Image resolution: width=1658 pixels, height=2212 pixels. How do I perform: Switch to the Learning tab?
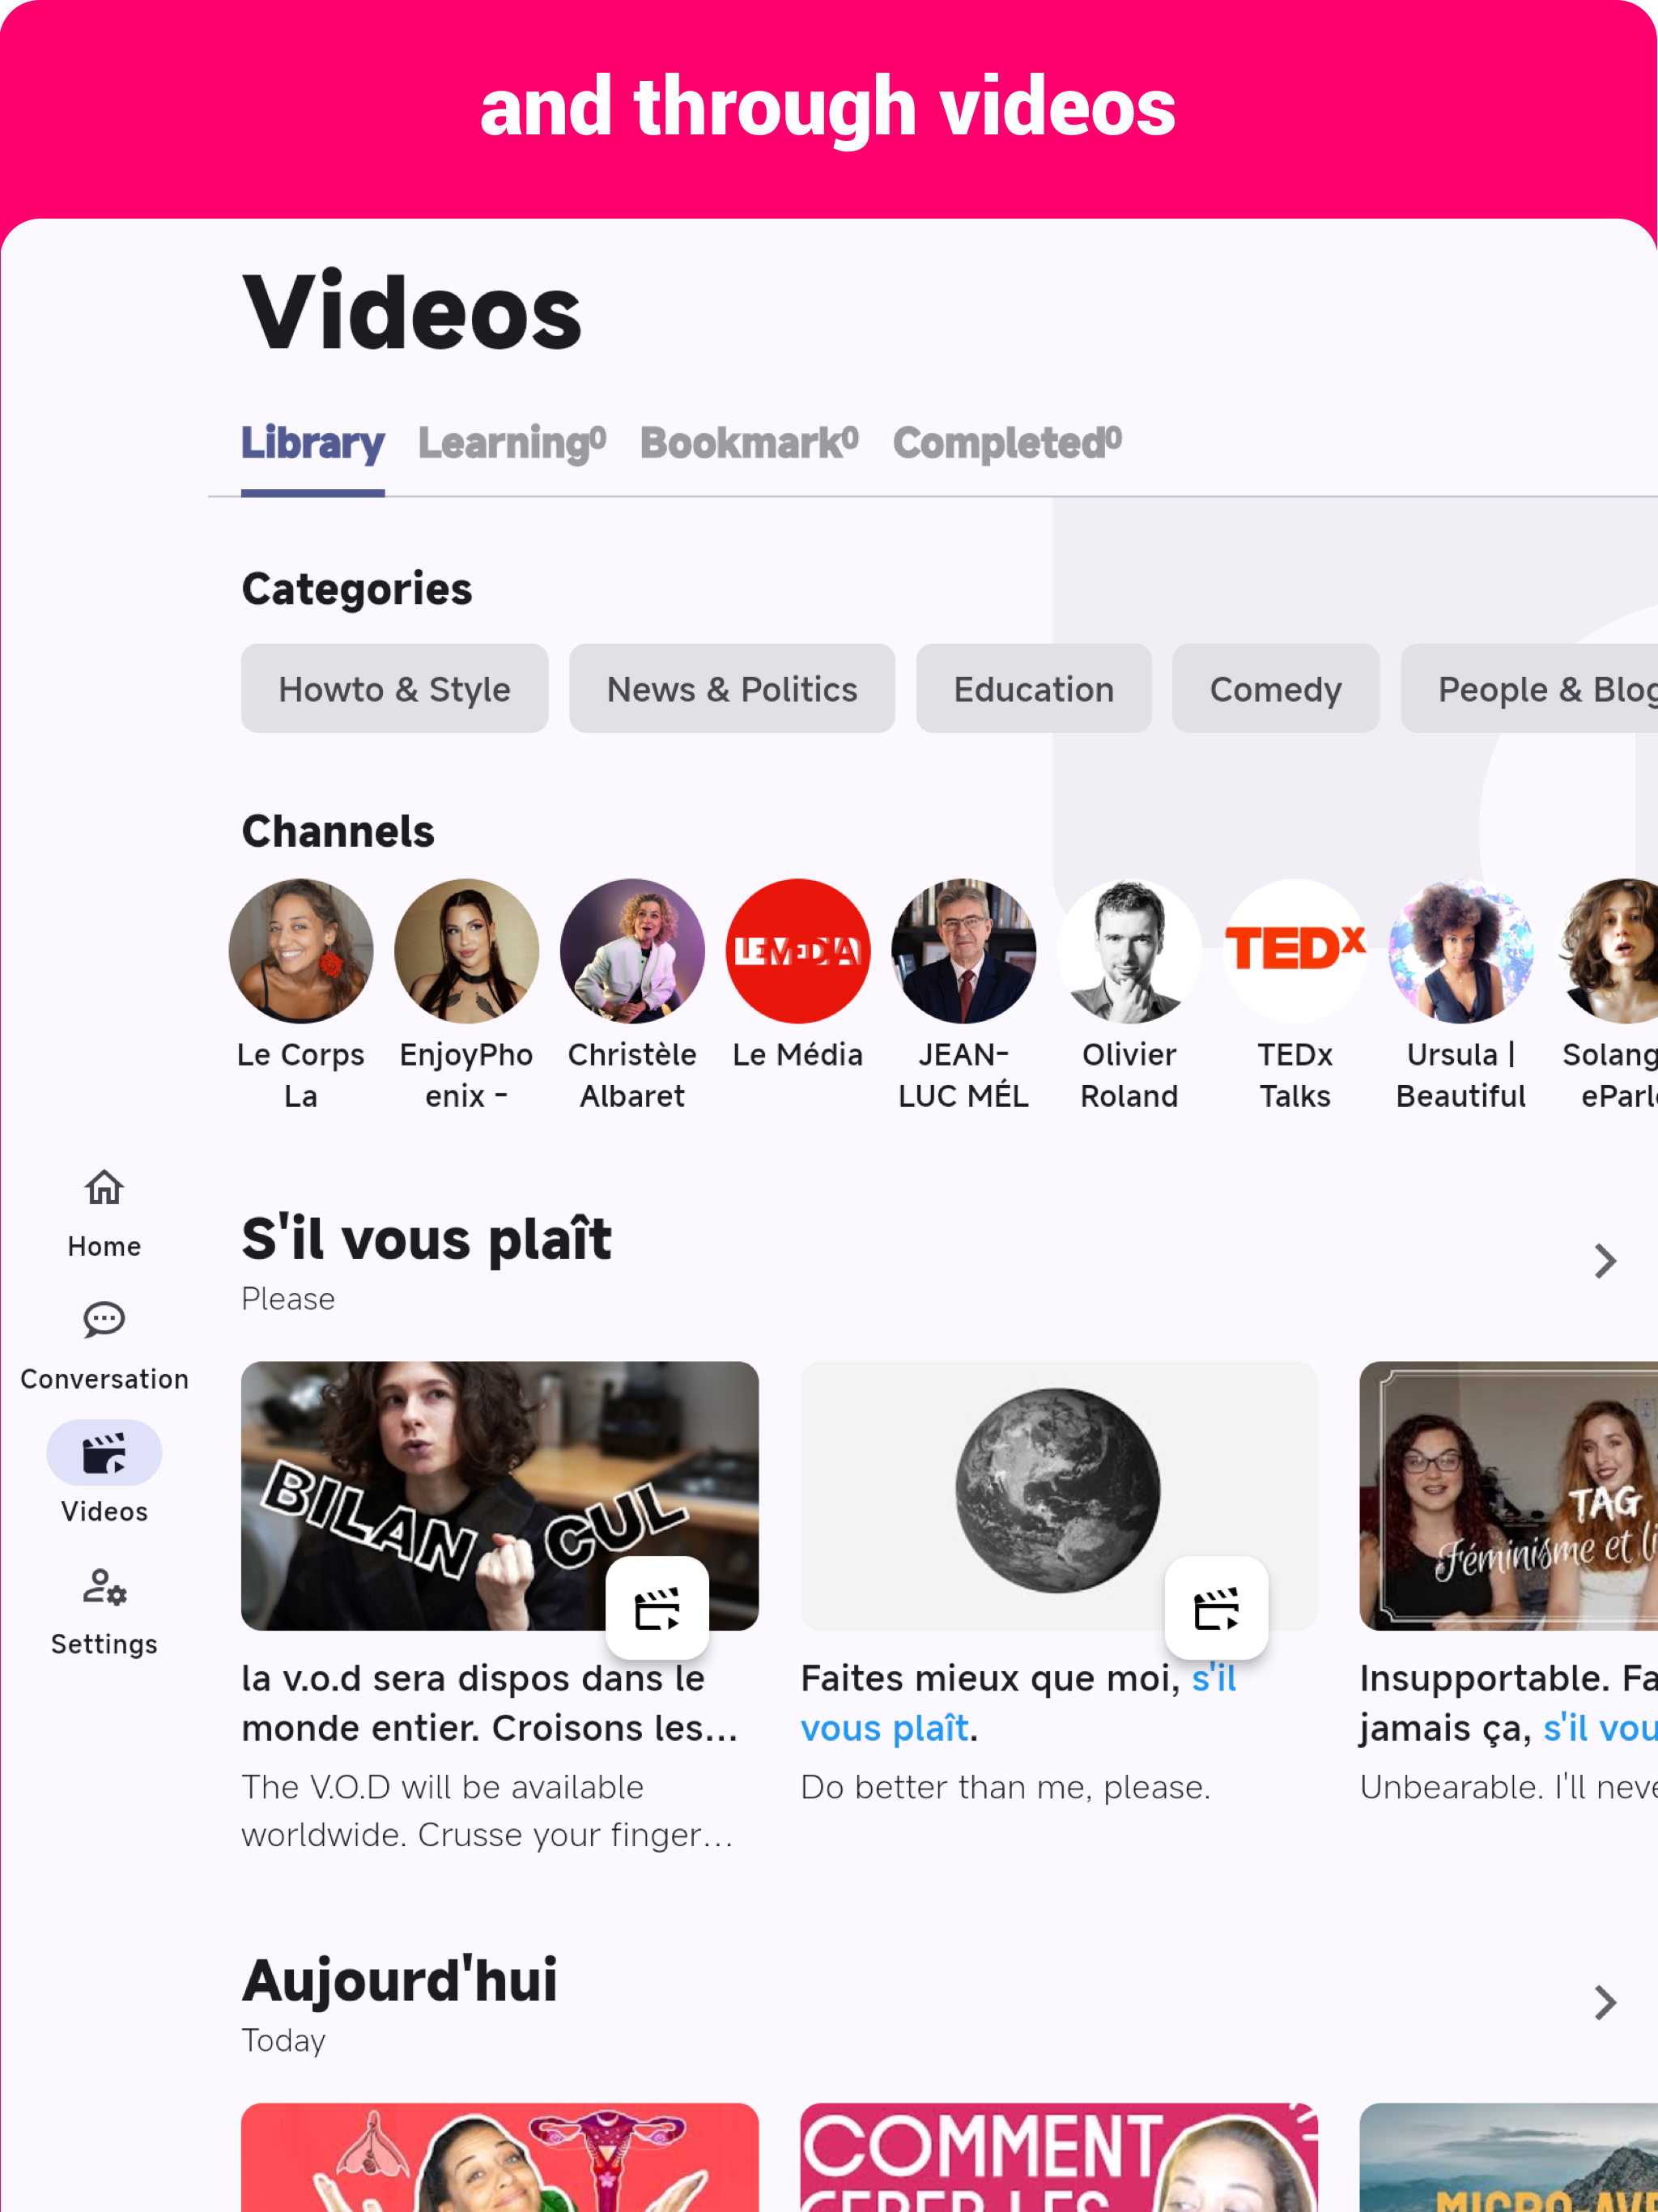coord(512,443)
